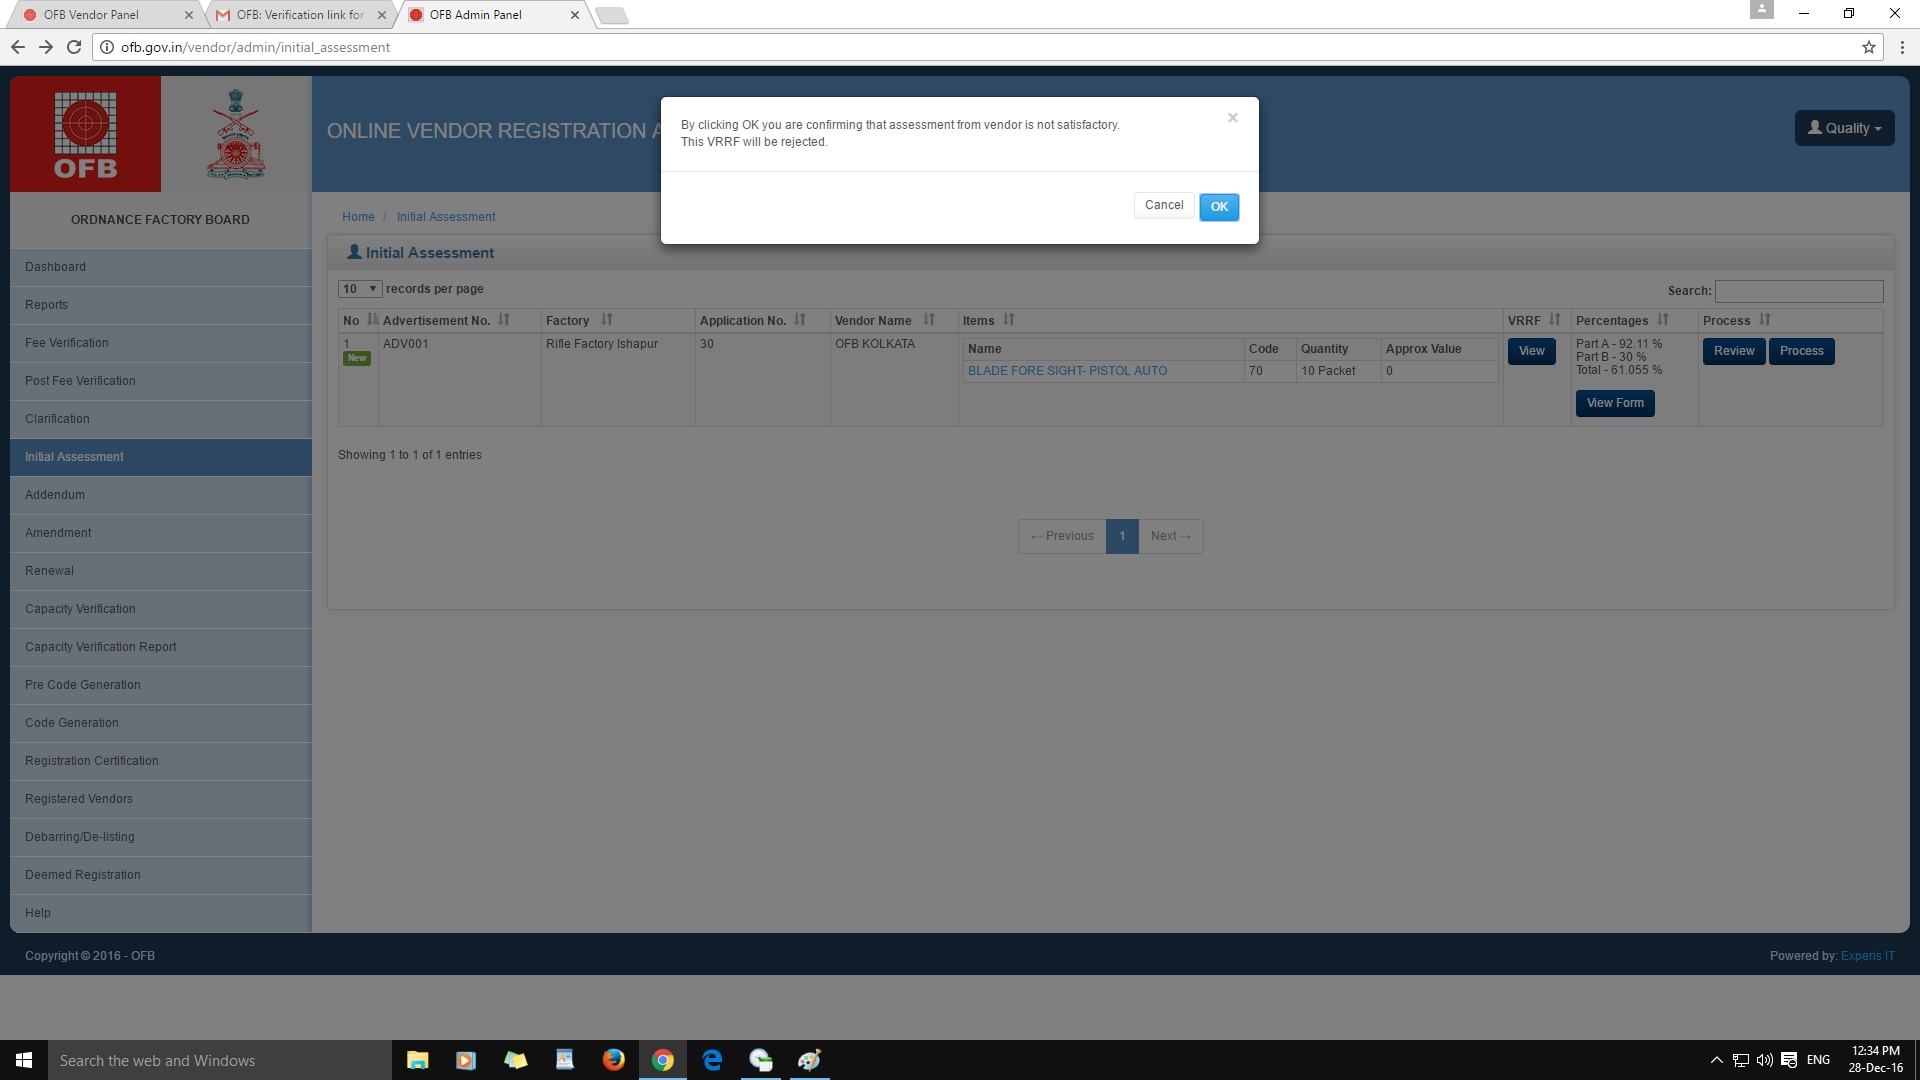Click the OFB logo in the header
The height and width of the screenshot is (1080, 1920).
(x=85, y=134)
